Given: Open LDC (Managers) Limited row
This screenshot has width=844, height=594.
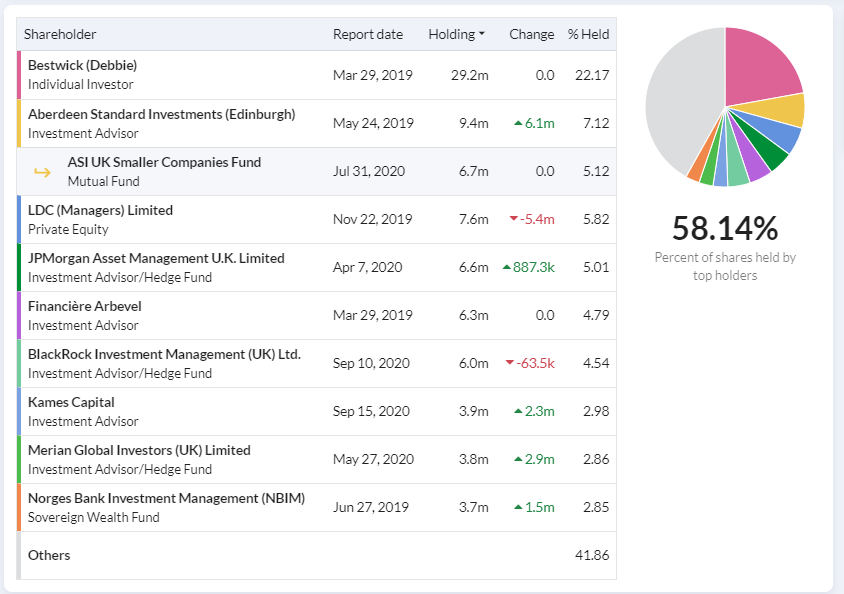Looking at the screenshot, I should point(100,210).
